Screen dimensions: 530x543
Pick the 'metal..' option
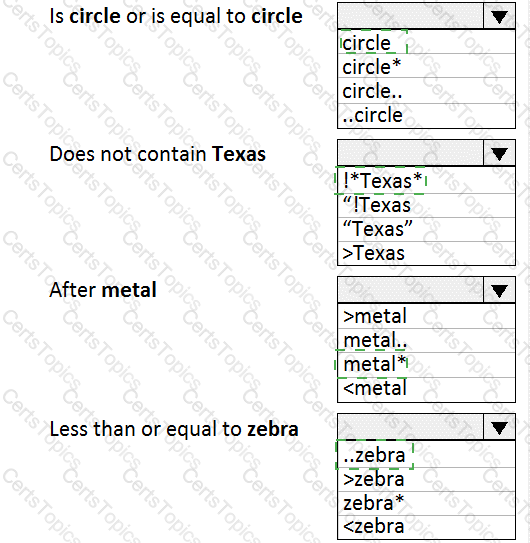point(426,340)
